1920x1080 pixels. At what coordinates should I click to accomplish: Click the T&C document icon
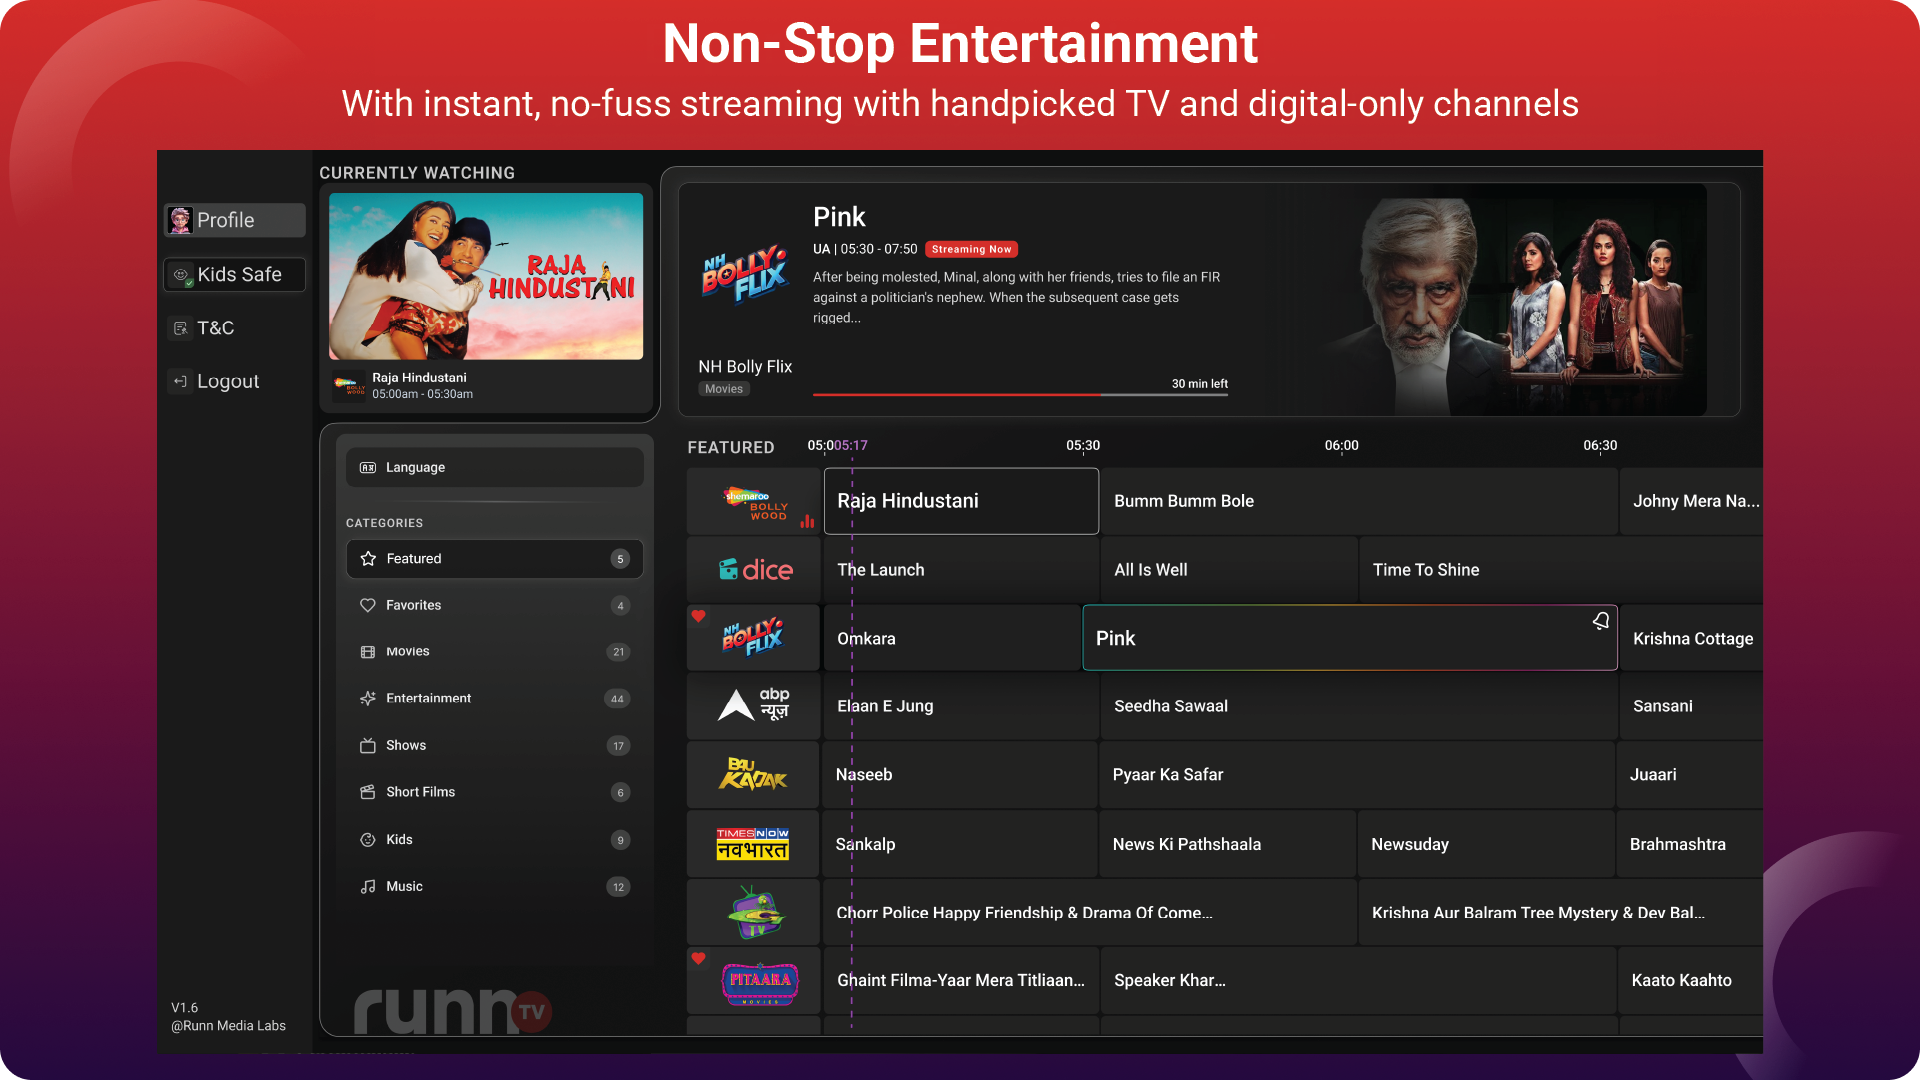pos(180,328)
